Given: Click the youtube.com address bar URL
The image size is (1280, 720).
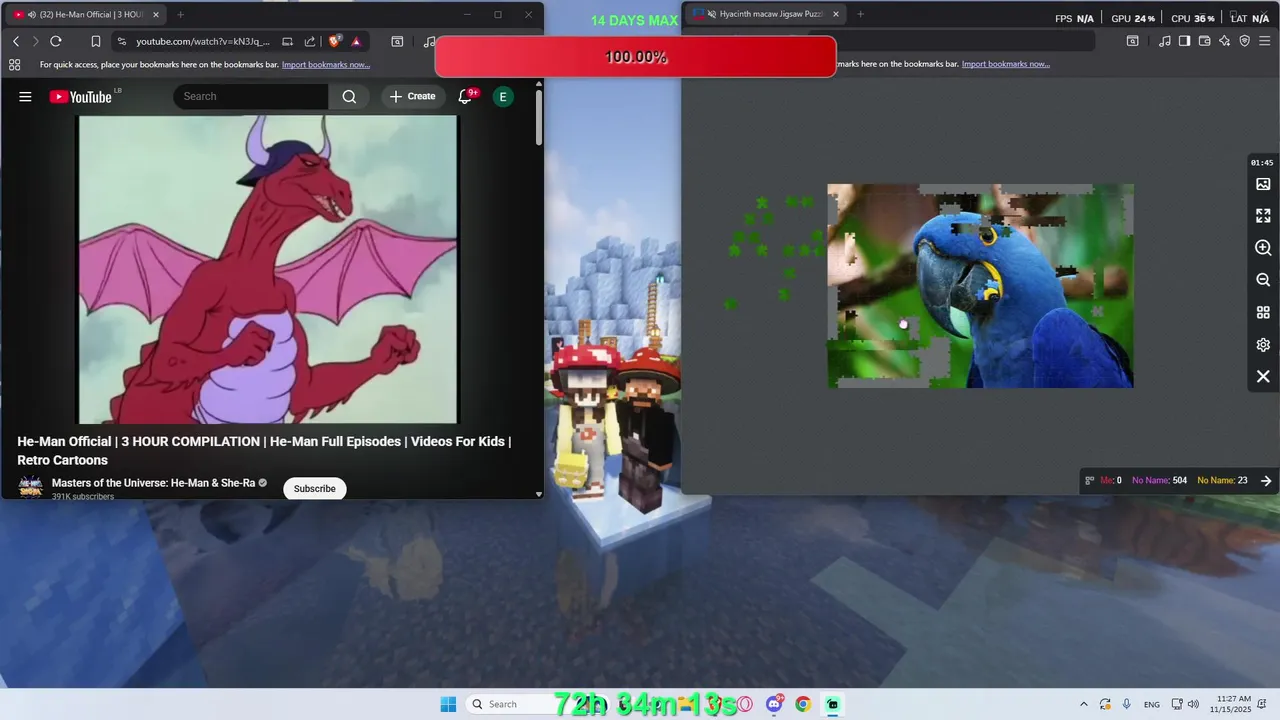Looking at the screenshot, I should [203, 41].
